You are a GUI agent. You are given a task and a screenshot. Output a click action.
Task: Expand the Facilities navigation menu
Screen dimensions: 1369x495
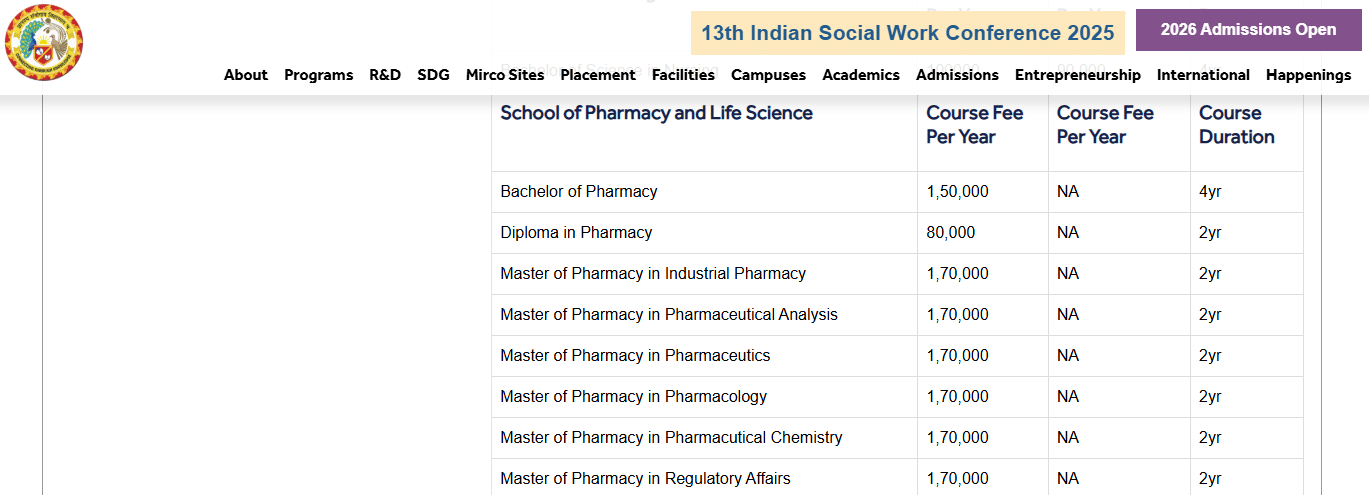tap(683, 75)
